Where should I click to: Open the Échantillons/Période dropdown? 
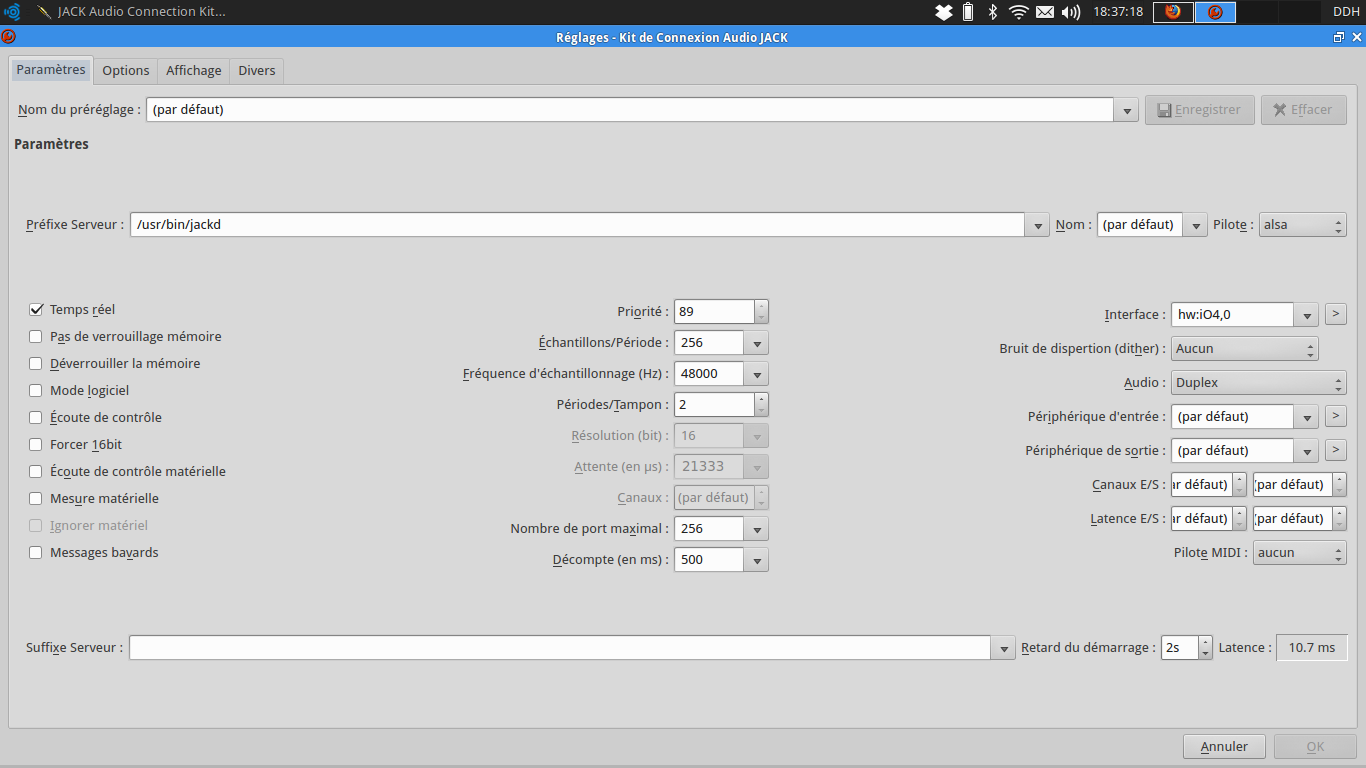pos(721,343)
